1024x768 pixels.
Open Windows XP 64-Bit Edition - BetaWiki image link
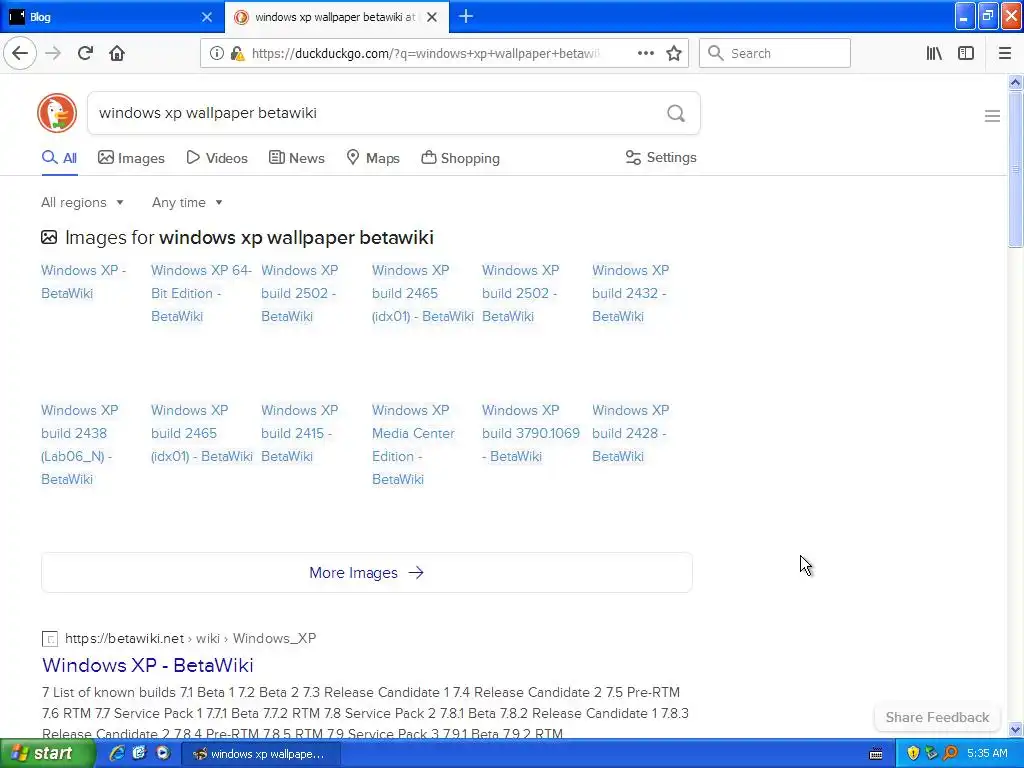pos(201,293)
